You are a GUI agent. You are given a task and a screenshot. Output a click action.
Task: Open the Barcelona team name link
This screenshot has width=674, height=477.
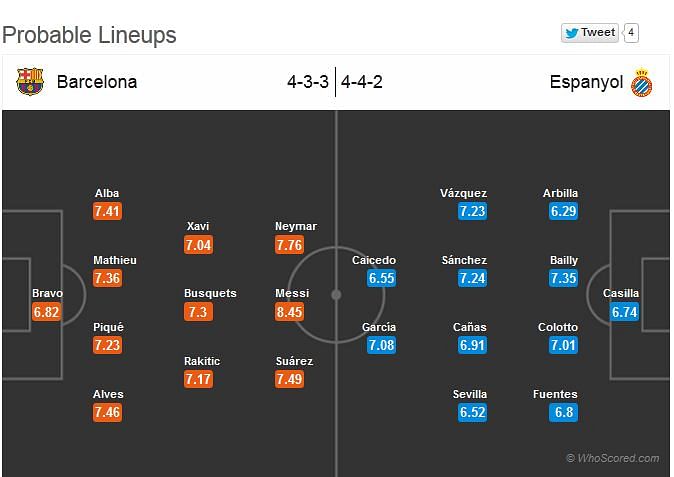[97, 82]
